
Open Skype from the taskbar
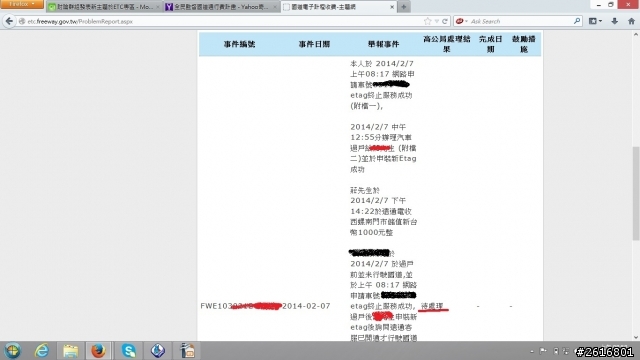click(129, 351)
